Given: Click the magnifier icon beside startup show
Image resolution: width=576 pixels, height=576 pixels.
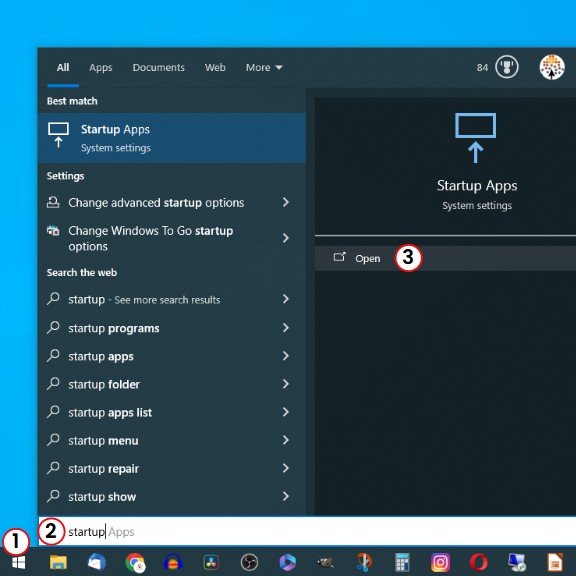Looking at the screenshot, I should 53,496.
